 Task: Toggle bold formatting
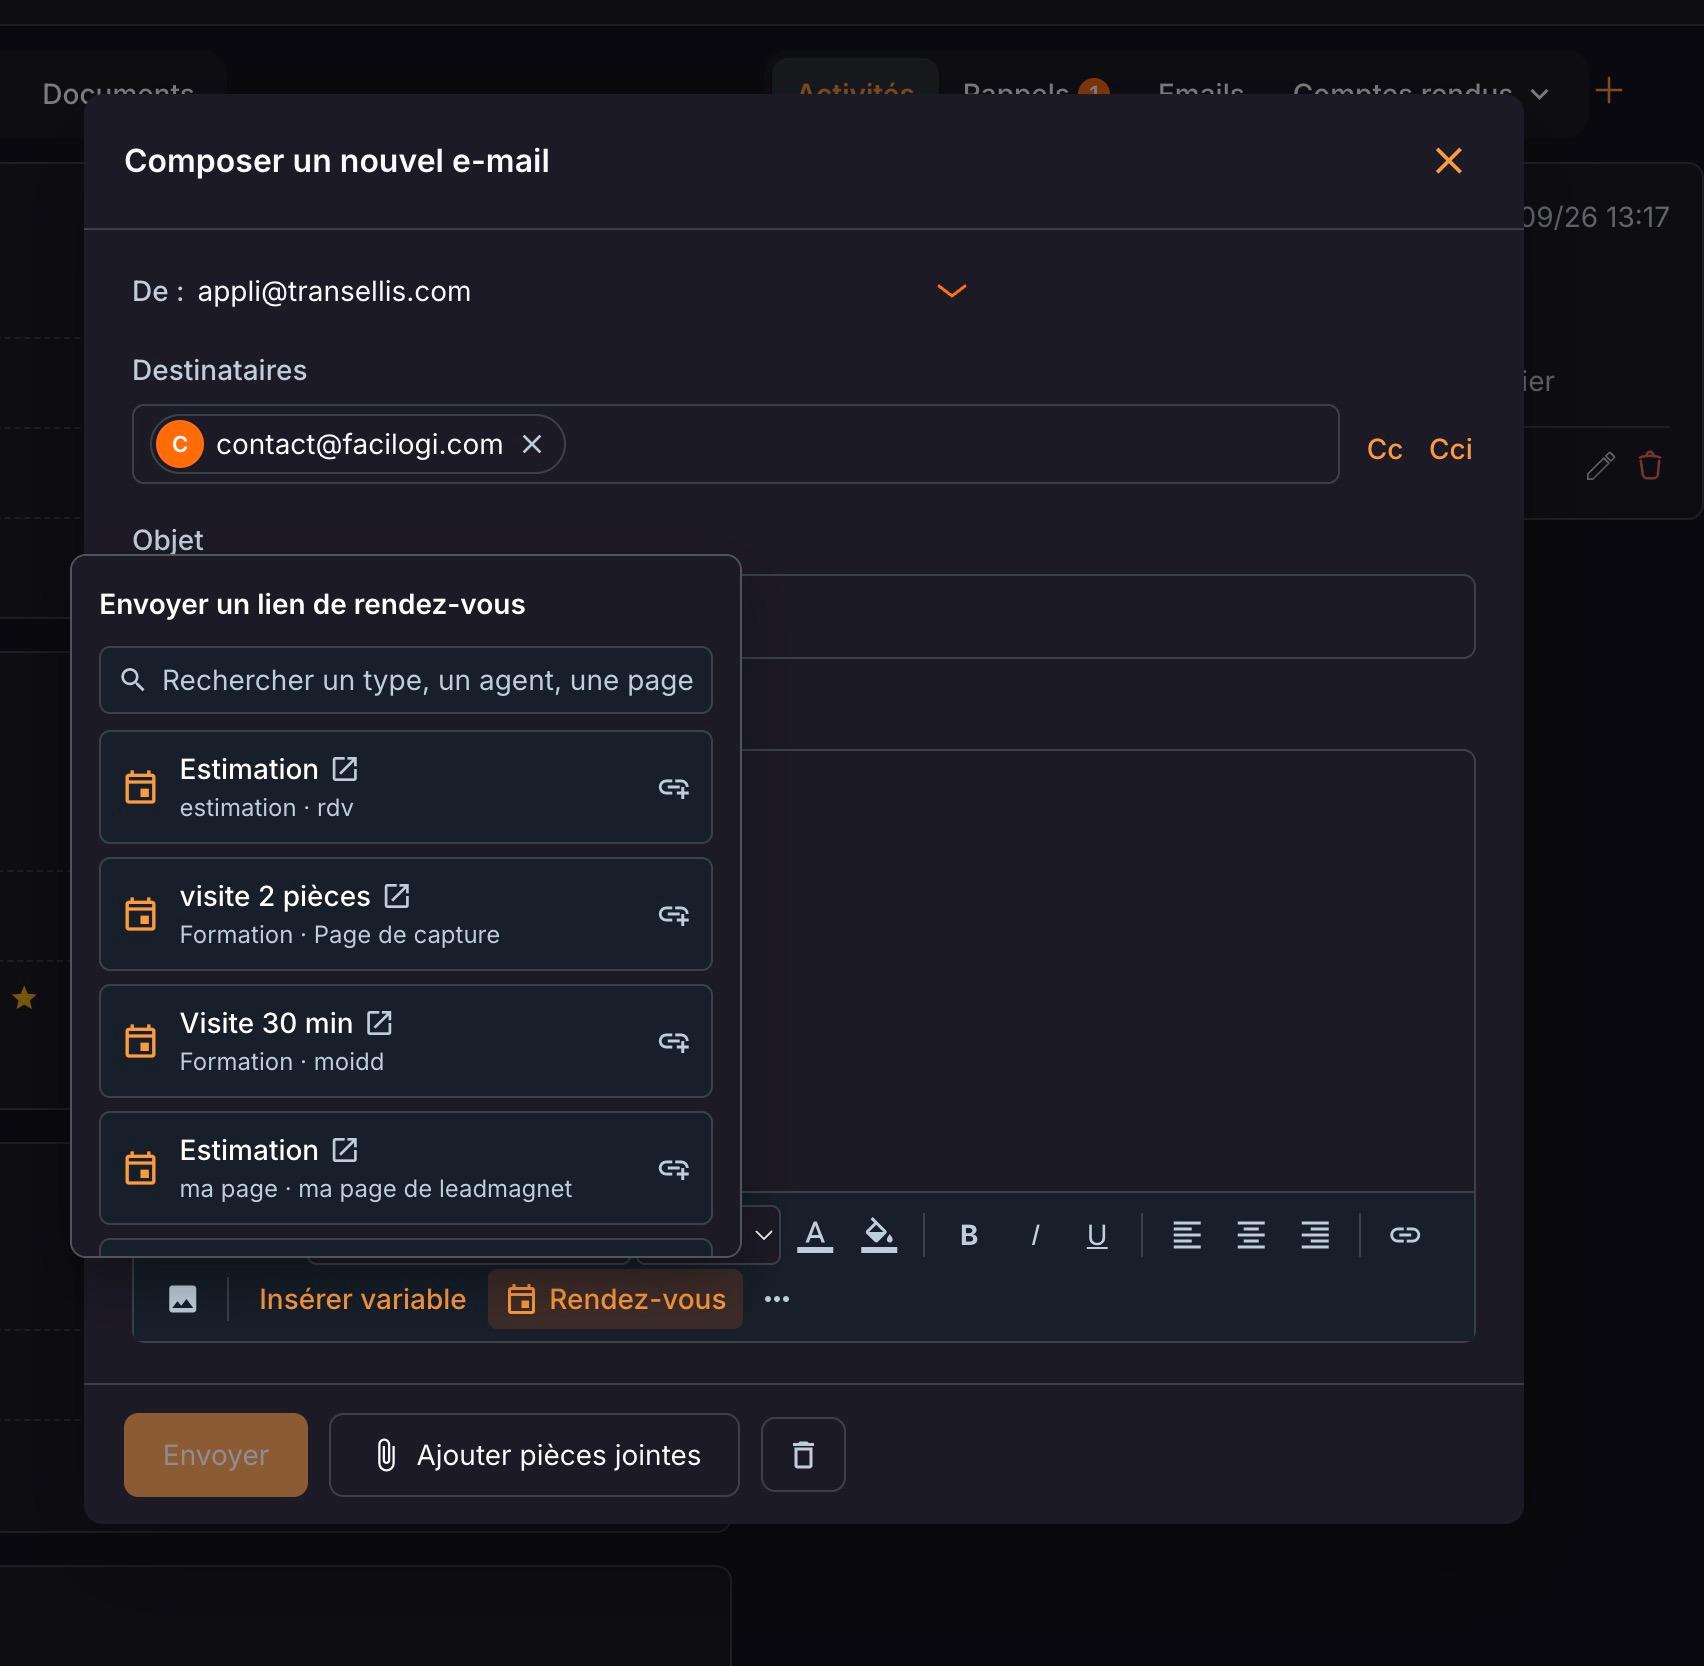(x=968, y=1235)
